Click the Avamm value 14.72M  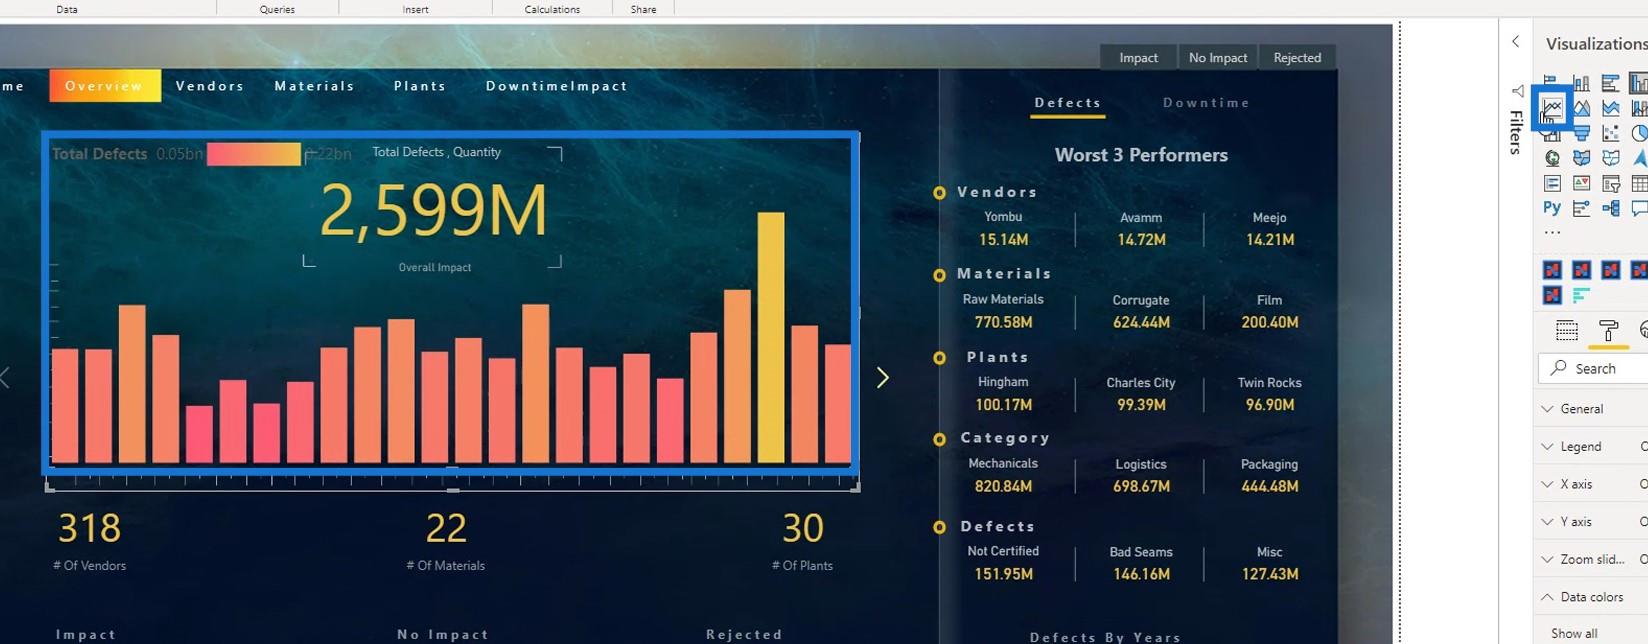point(1141,240)
